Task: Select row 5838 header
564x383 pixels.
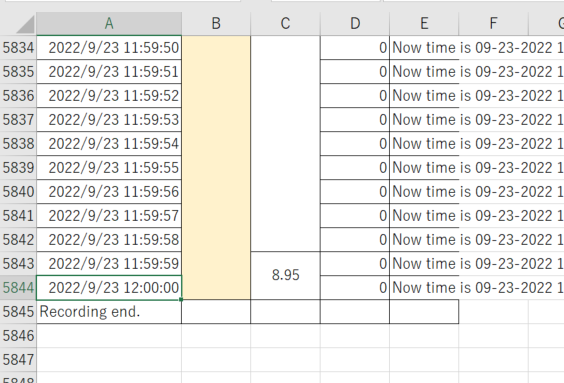Action: click(18, 144)
